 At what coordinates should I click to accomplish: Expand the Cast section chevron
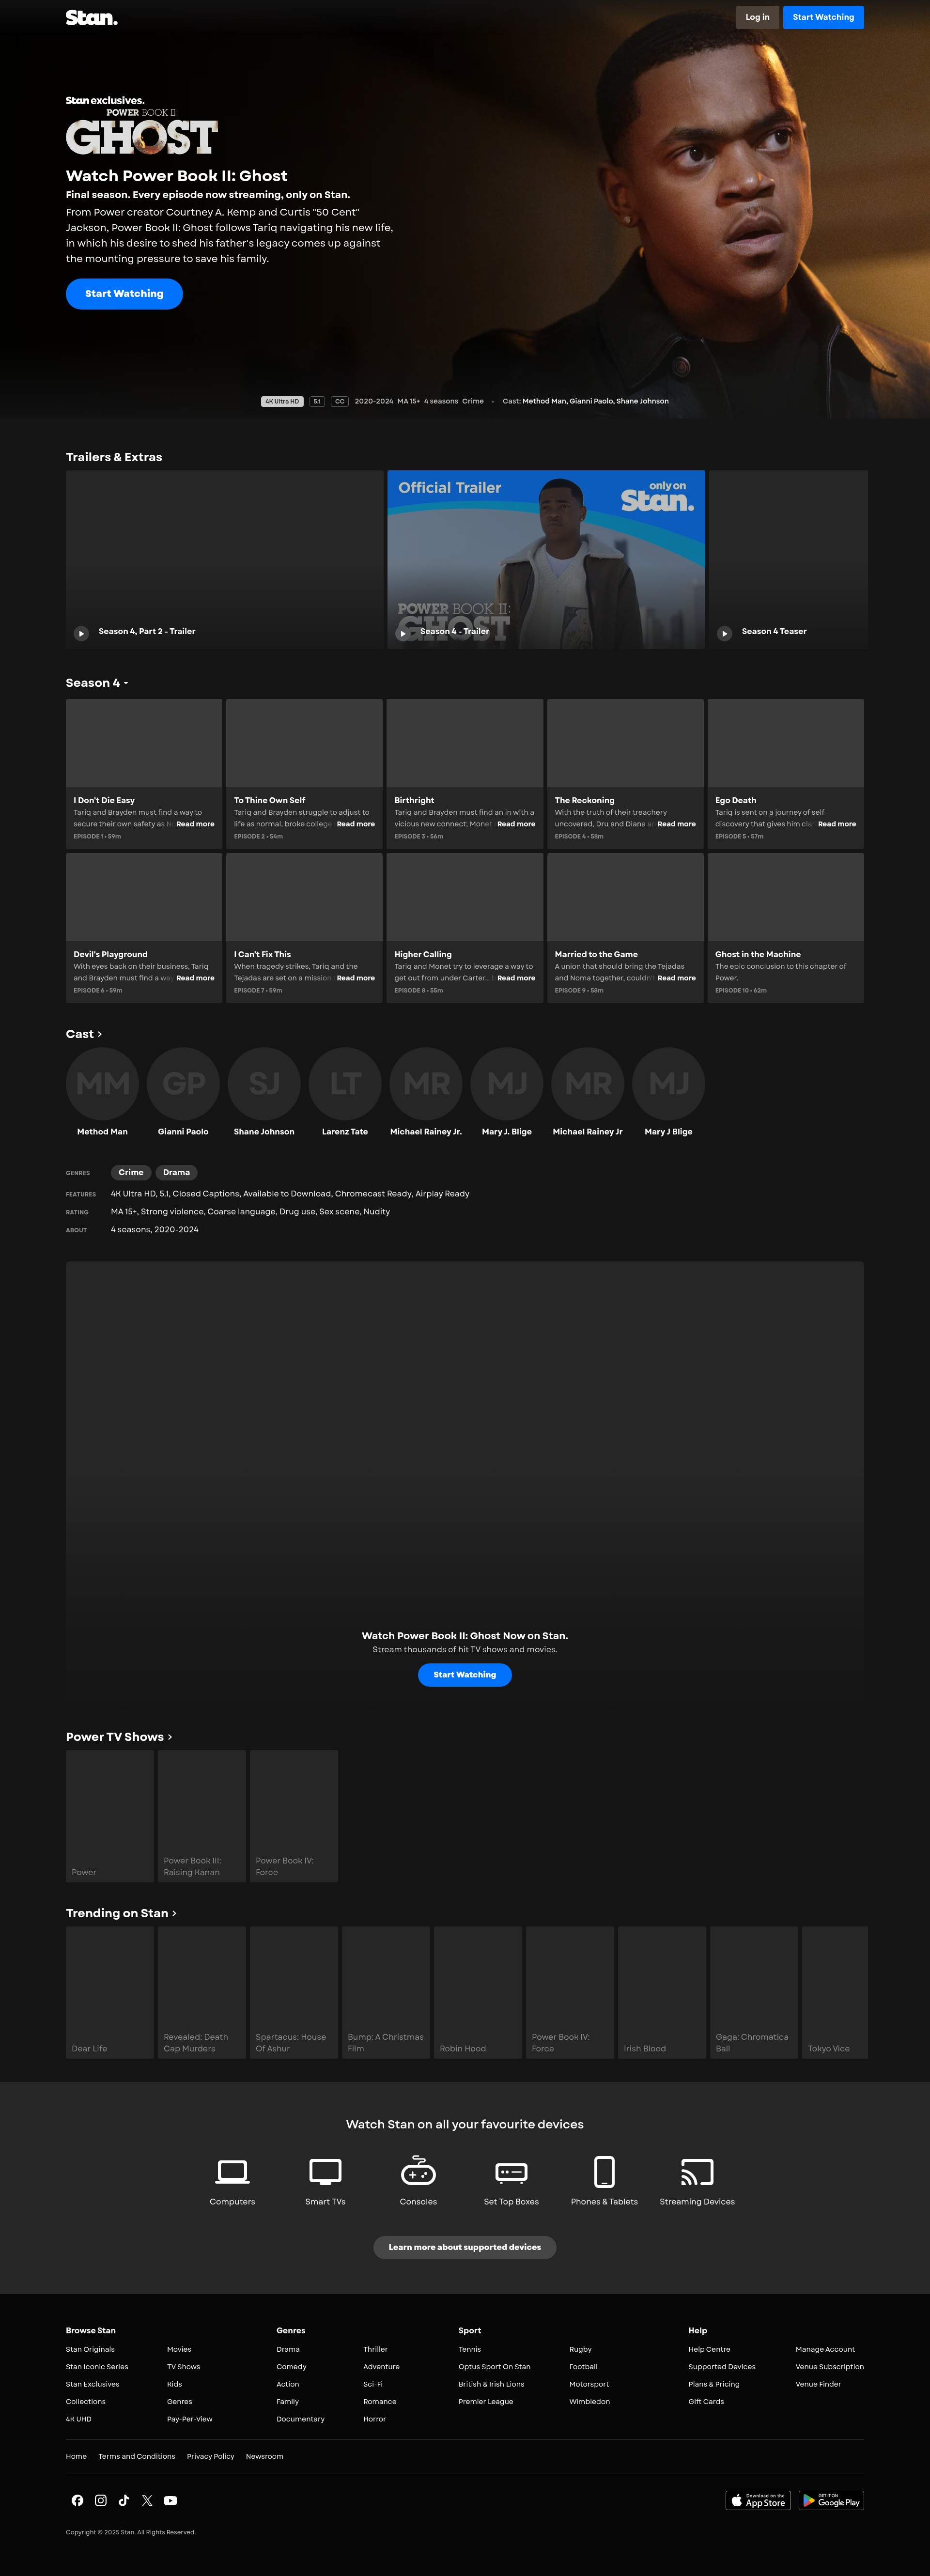(x=99, y=1034)
